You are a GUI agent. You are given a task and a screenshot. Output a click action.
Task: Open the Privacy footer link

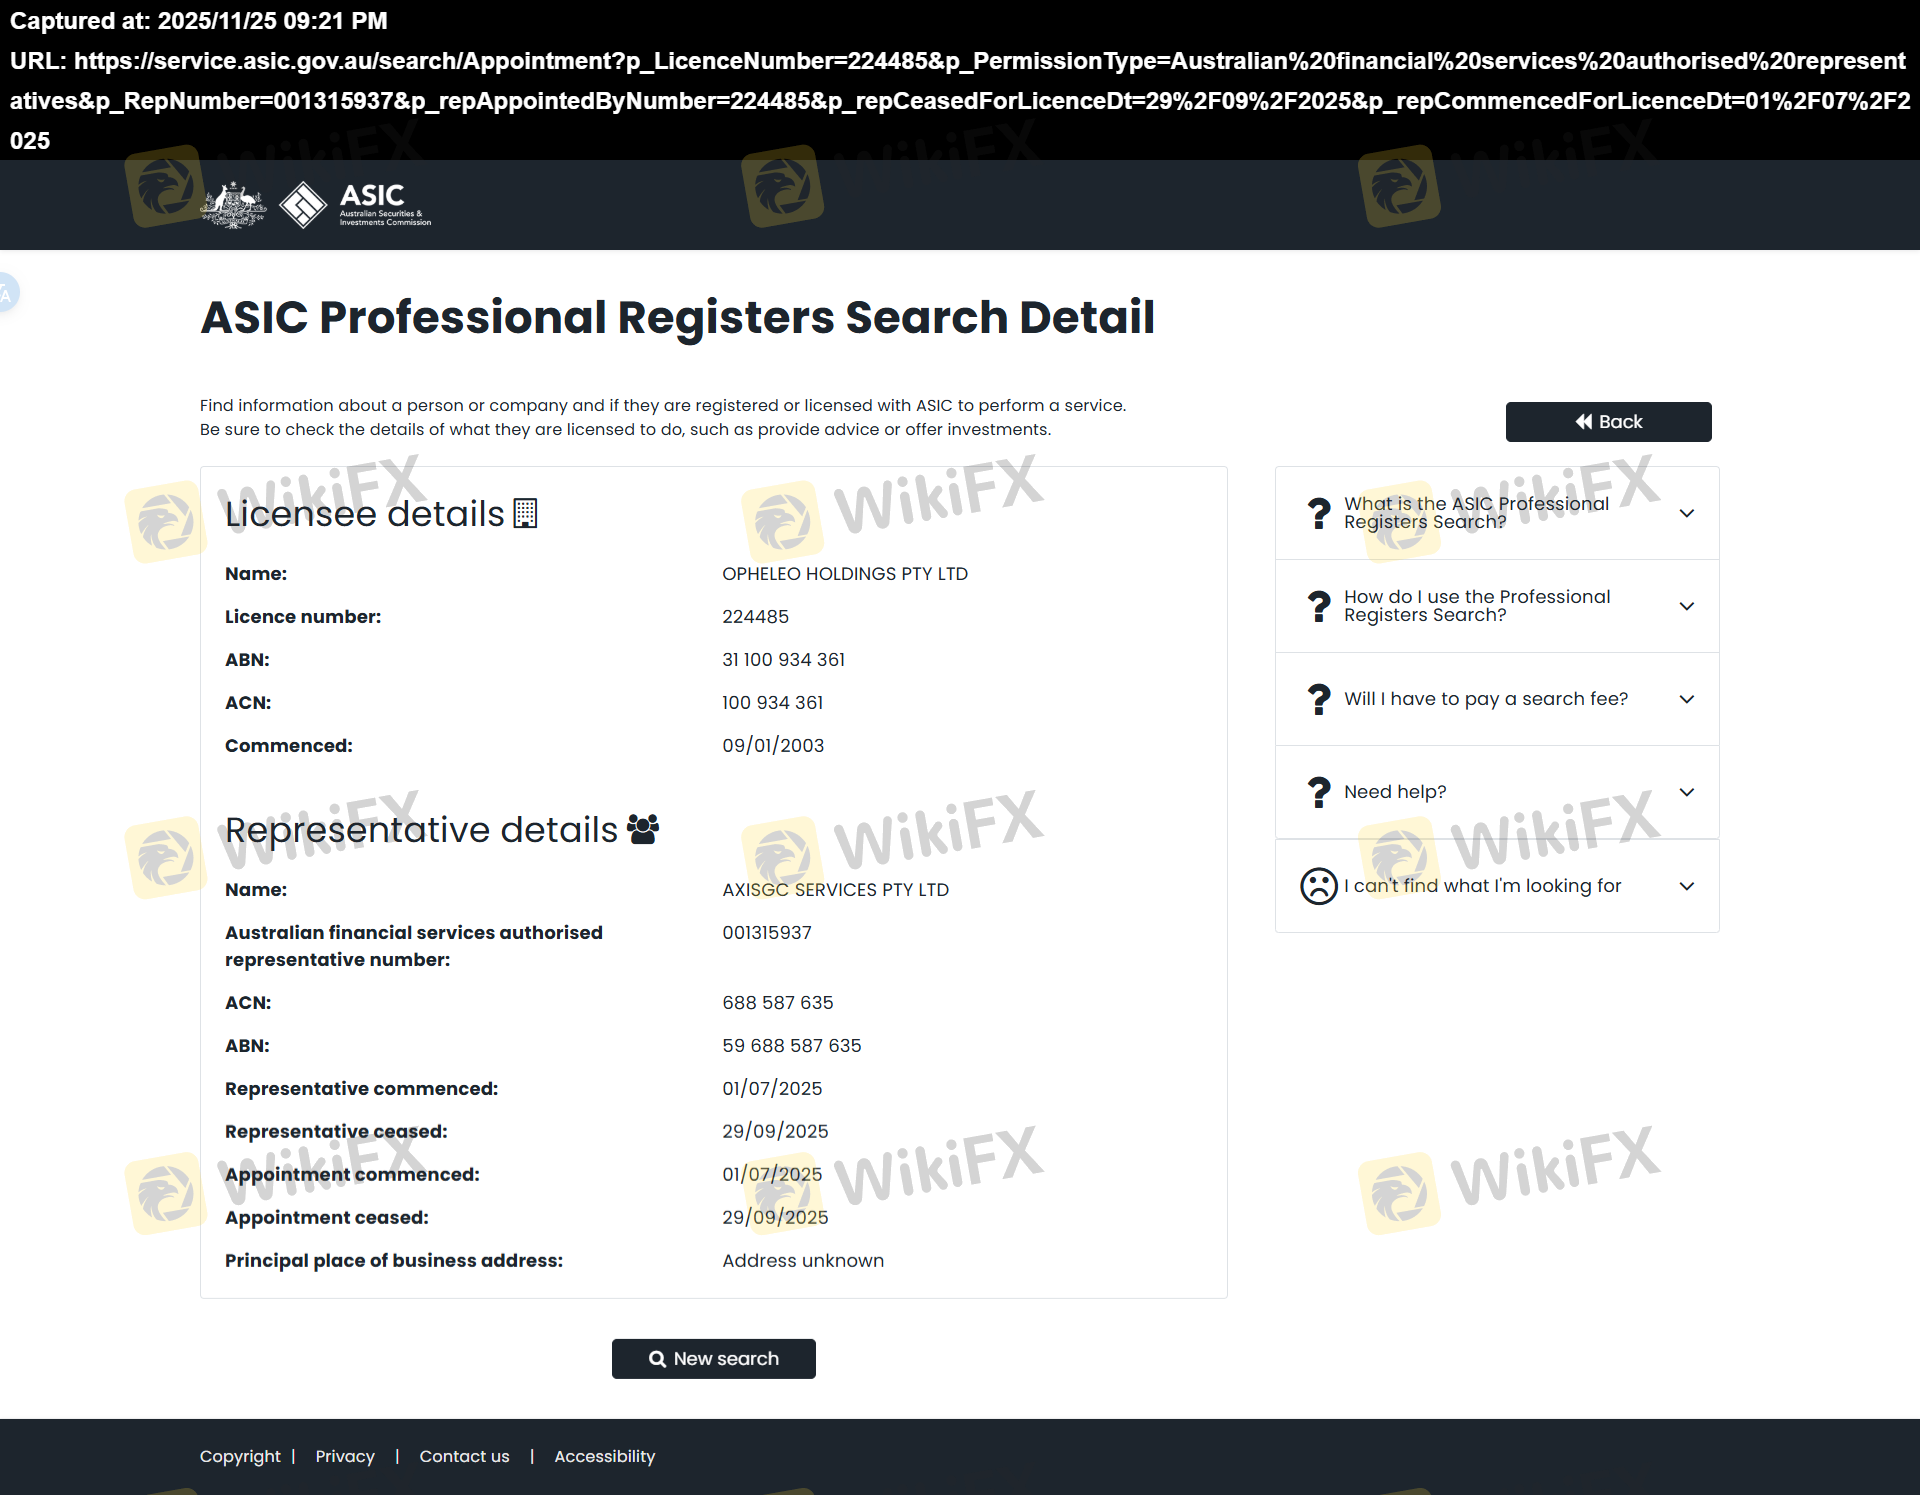(x=345, y=1456)
